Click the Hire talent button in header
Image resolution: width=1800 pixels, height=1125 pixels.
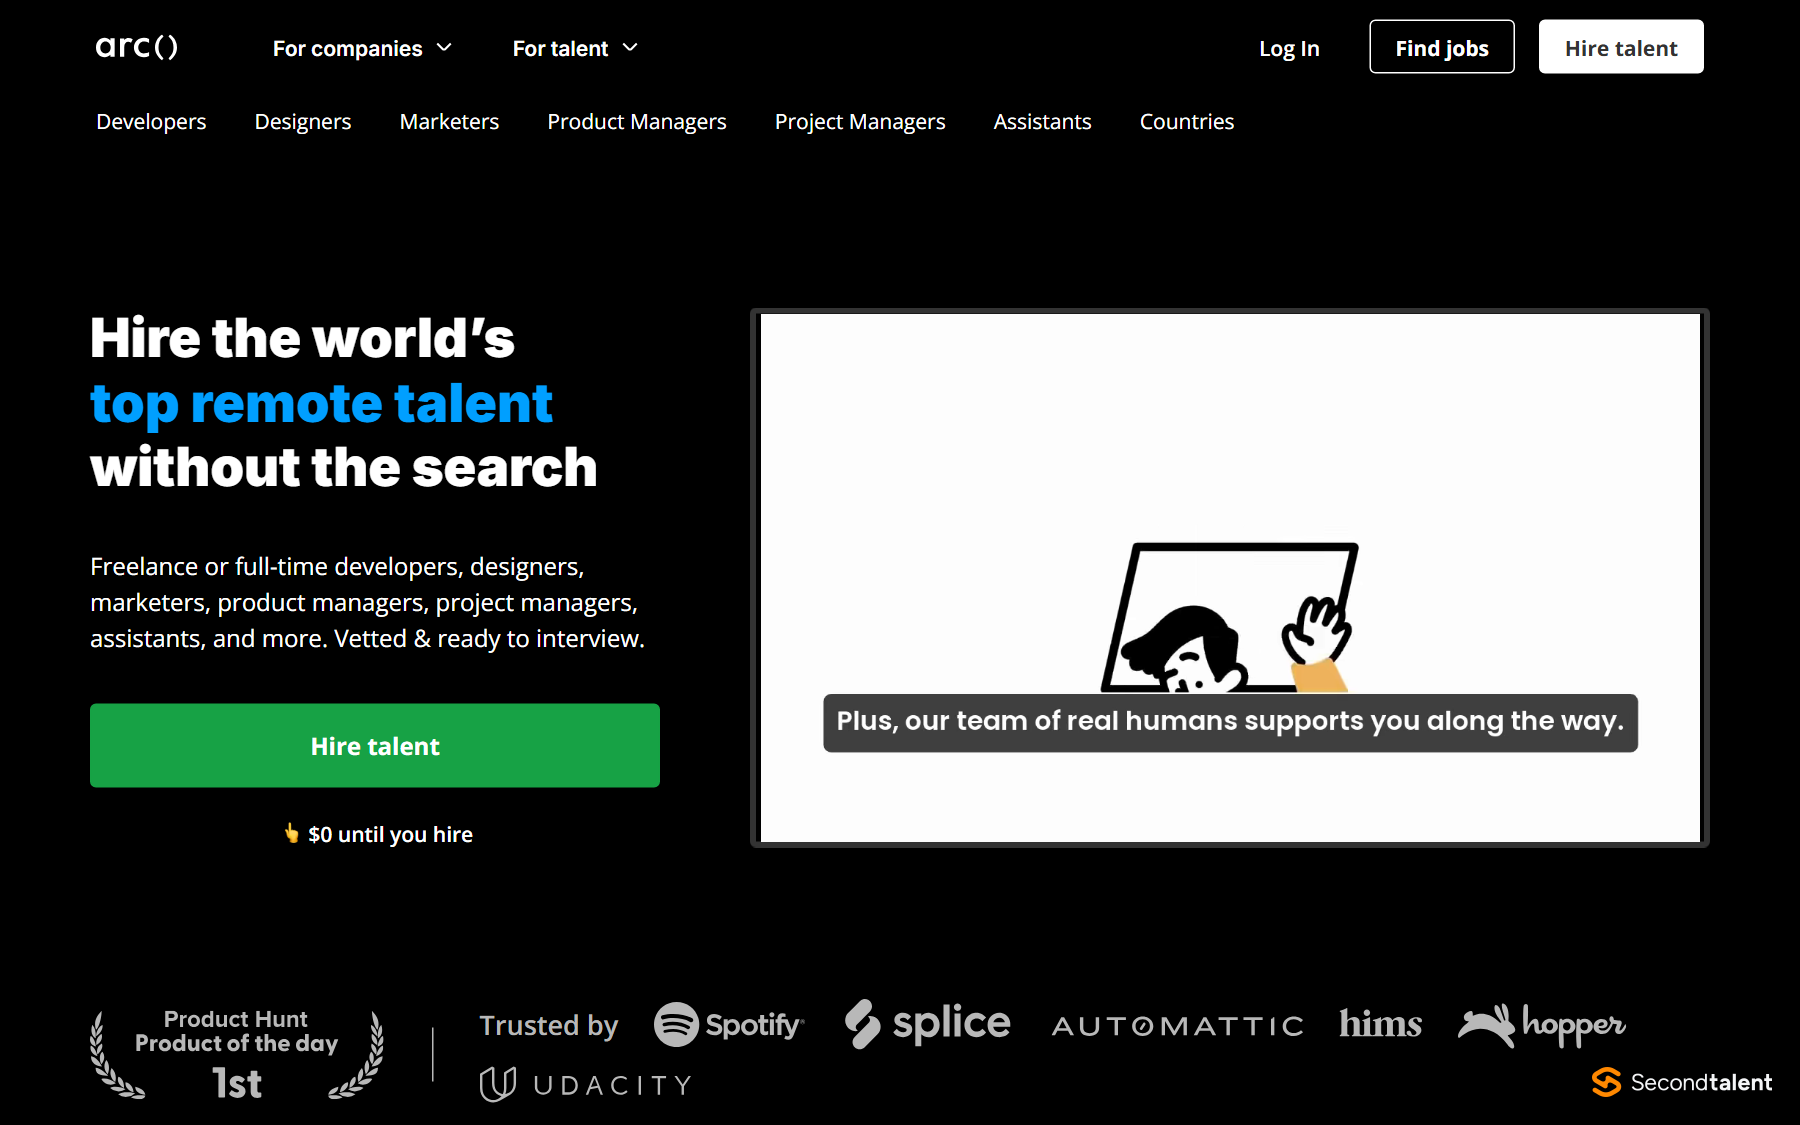point(1621,47)
